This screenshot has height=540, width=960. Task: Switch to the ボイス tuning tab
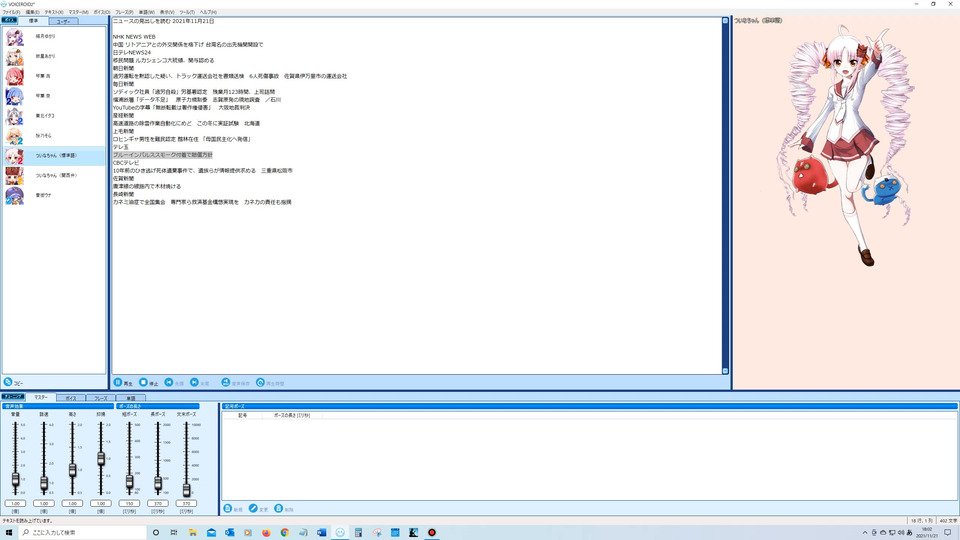pos(71,398)
